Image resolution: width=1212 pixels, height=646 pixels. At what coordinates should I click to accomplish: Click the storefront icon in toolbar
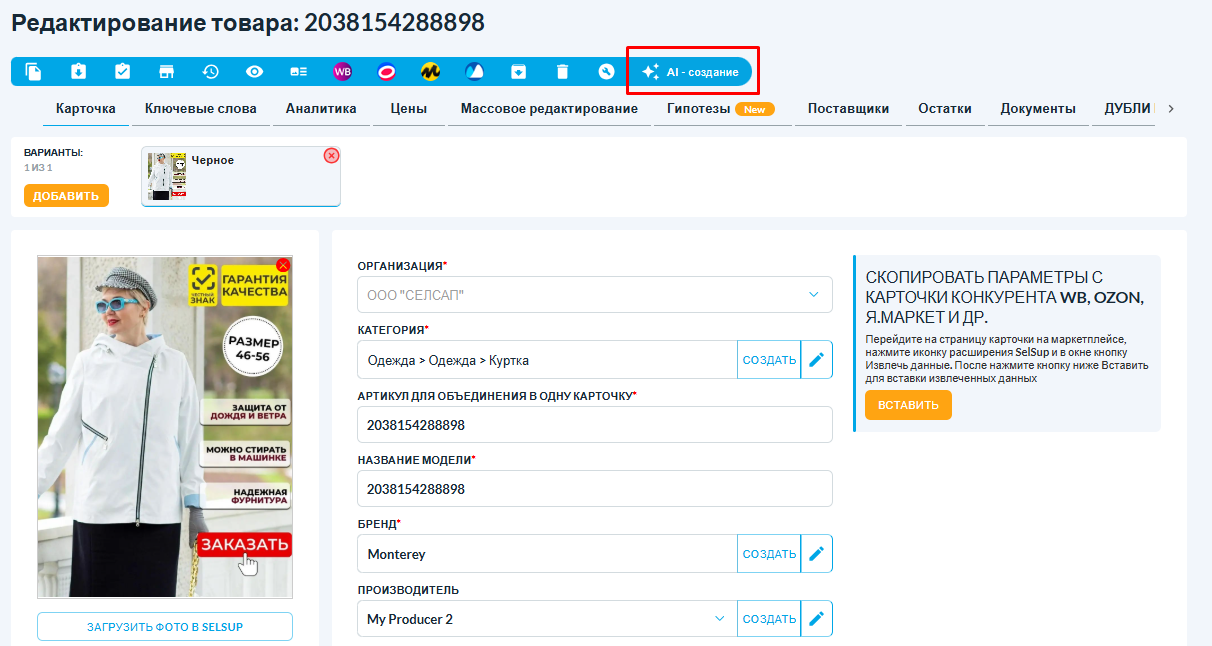click(x=166, y=72)
